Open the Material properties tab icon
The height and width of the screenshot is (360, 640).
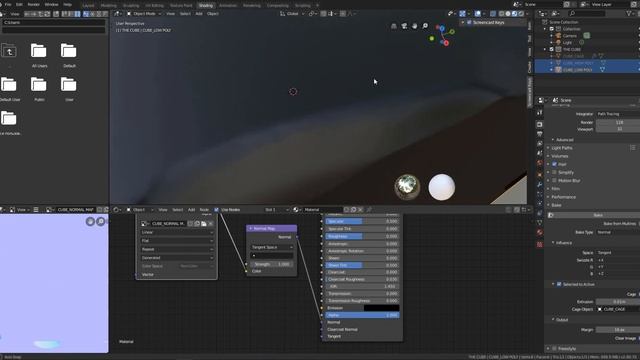(540, 233)
